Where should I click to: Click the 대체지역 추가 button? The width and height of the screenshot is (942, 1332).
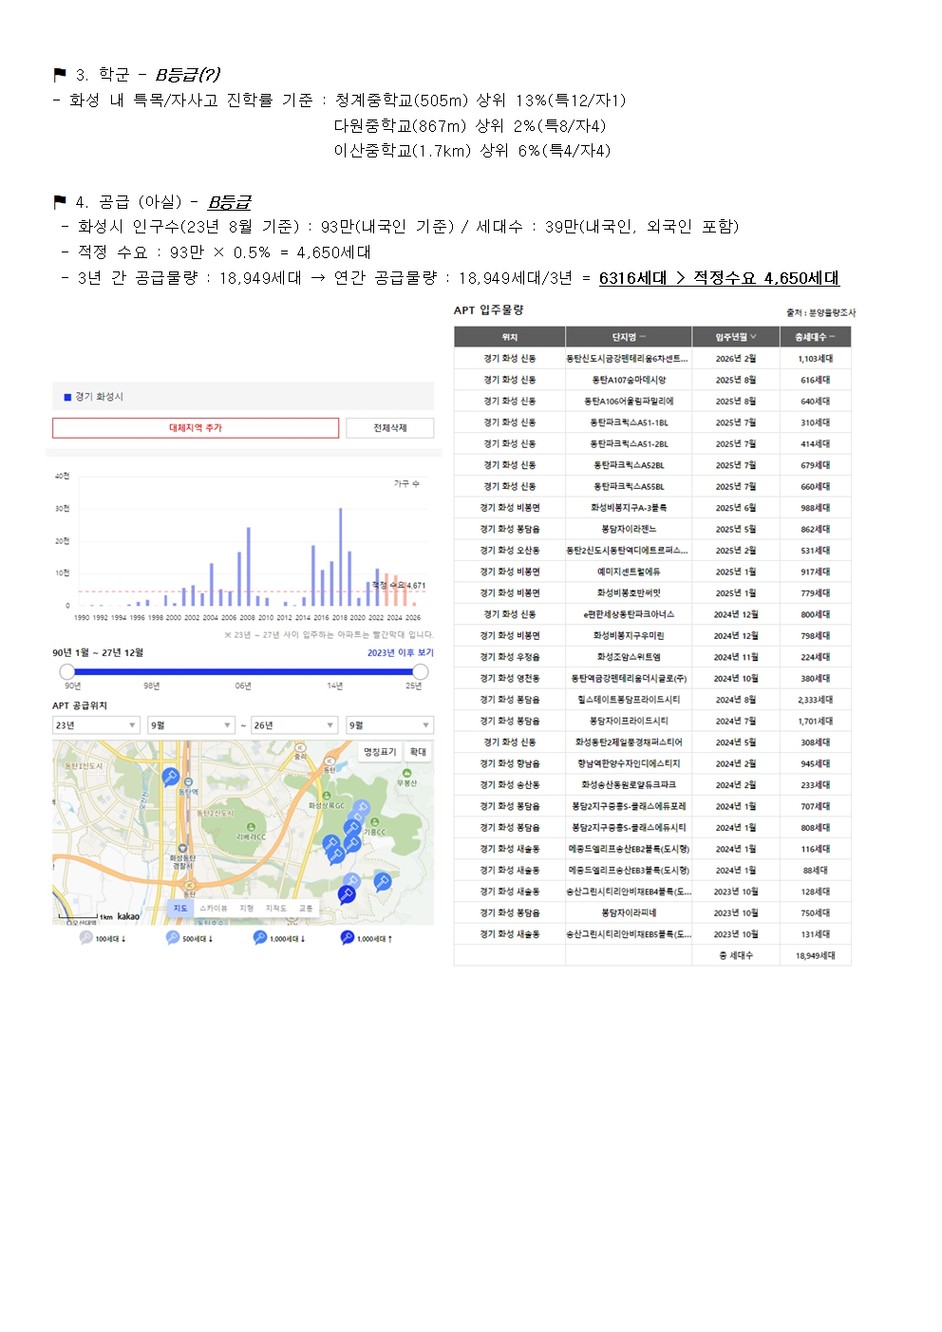point(195,428)
